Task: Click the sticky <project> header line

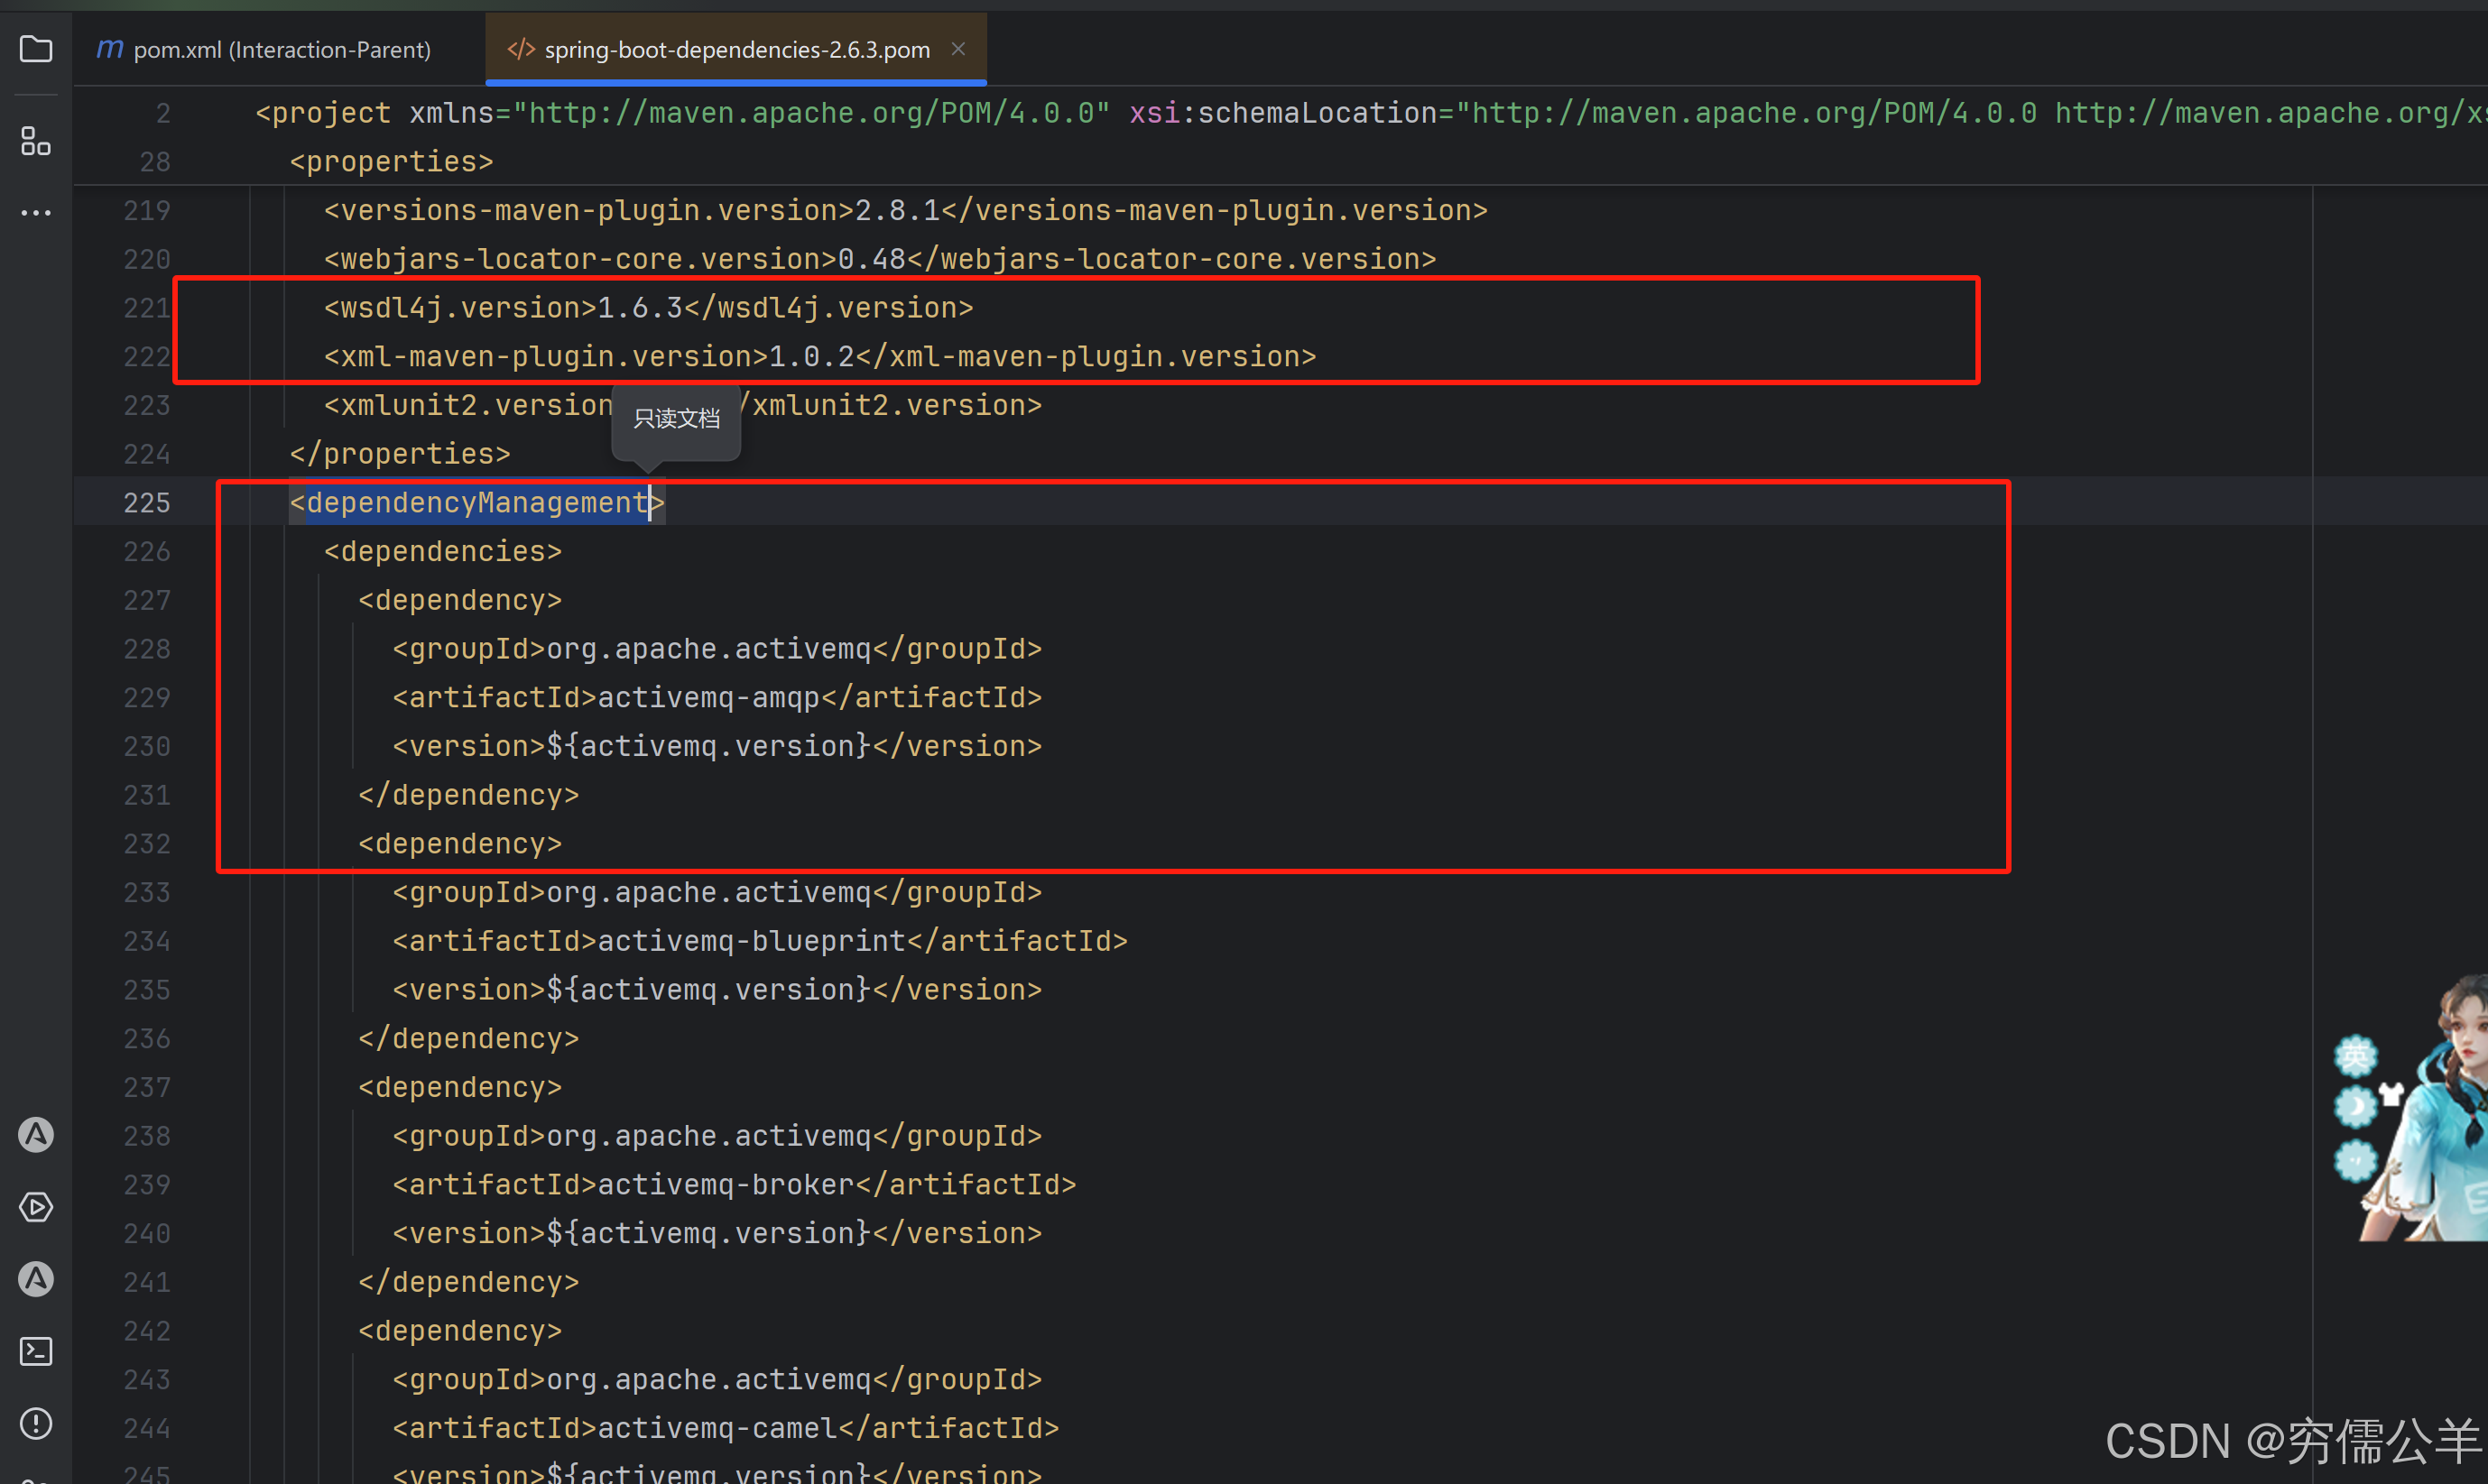Action: coord(322,113)
